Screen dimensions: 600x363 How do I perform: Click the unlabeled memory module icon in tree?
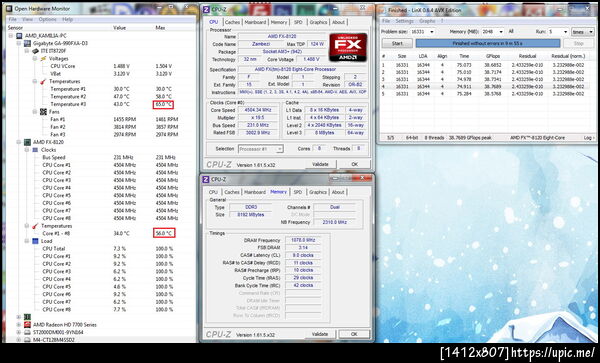[x=28, y=317]
